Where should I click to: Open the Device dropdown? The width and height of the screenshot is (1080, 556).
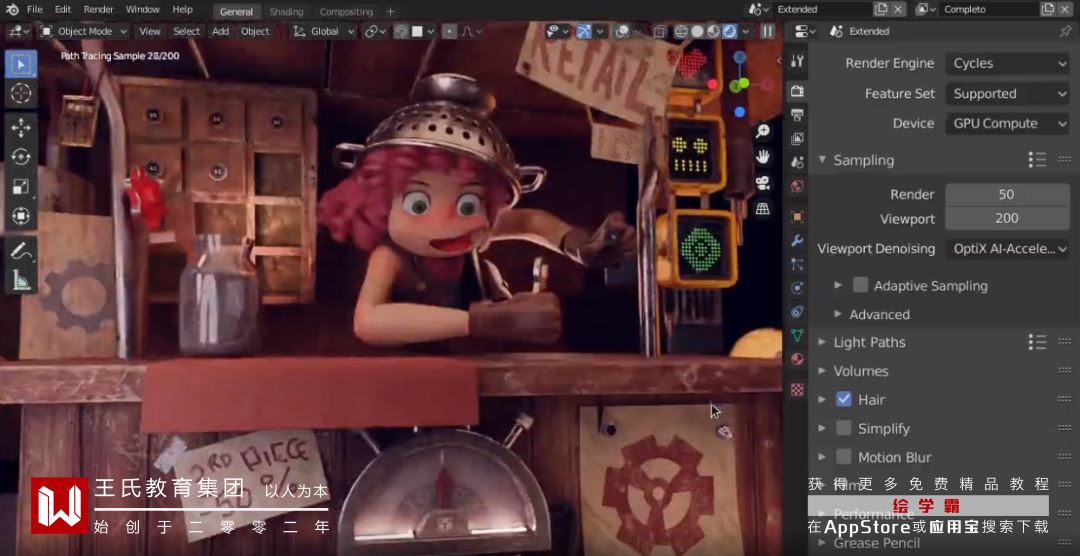pyautogui.click(x=1007, y=123)
